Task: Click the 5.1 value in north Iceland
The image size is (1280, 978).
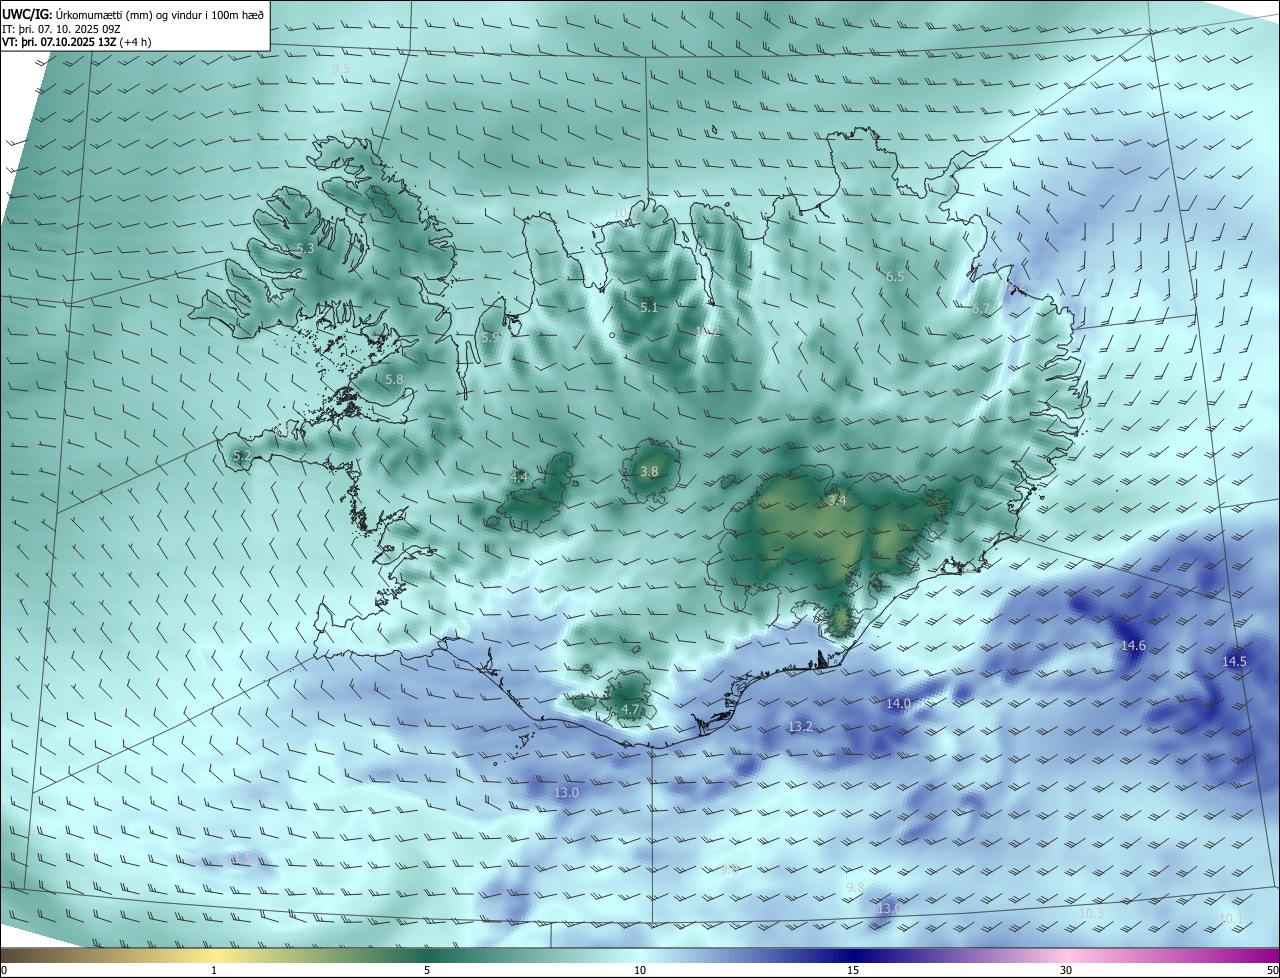Action: (x=649, y=307)
